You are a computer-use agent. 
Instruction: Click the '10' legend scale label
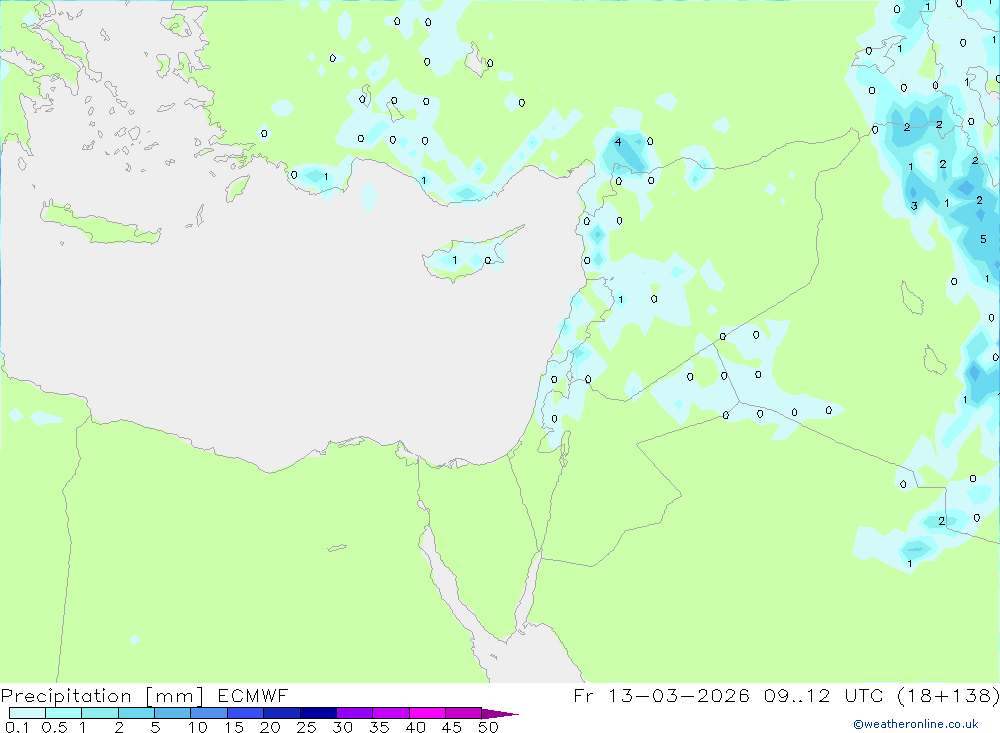tap(198, 727)
